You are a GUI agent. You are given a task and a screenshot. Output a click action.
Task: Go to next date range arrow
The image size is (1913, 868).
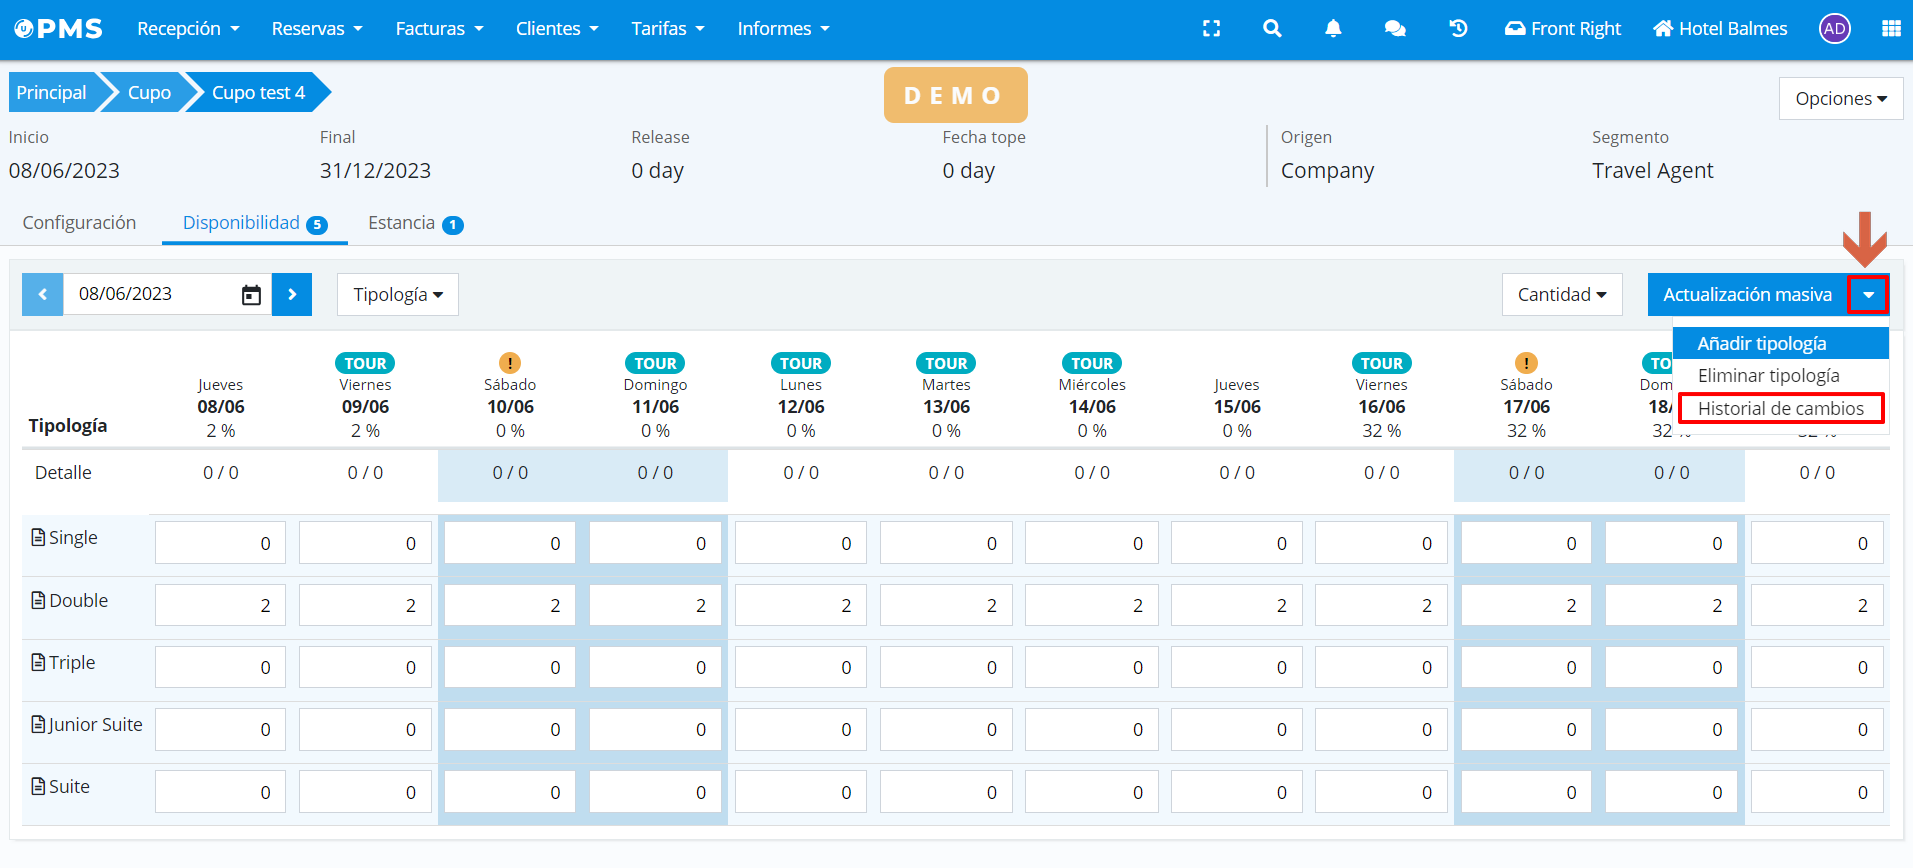292,295
